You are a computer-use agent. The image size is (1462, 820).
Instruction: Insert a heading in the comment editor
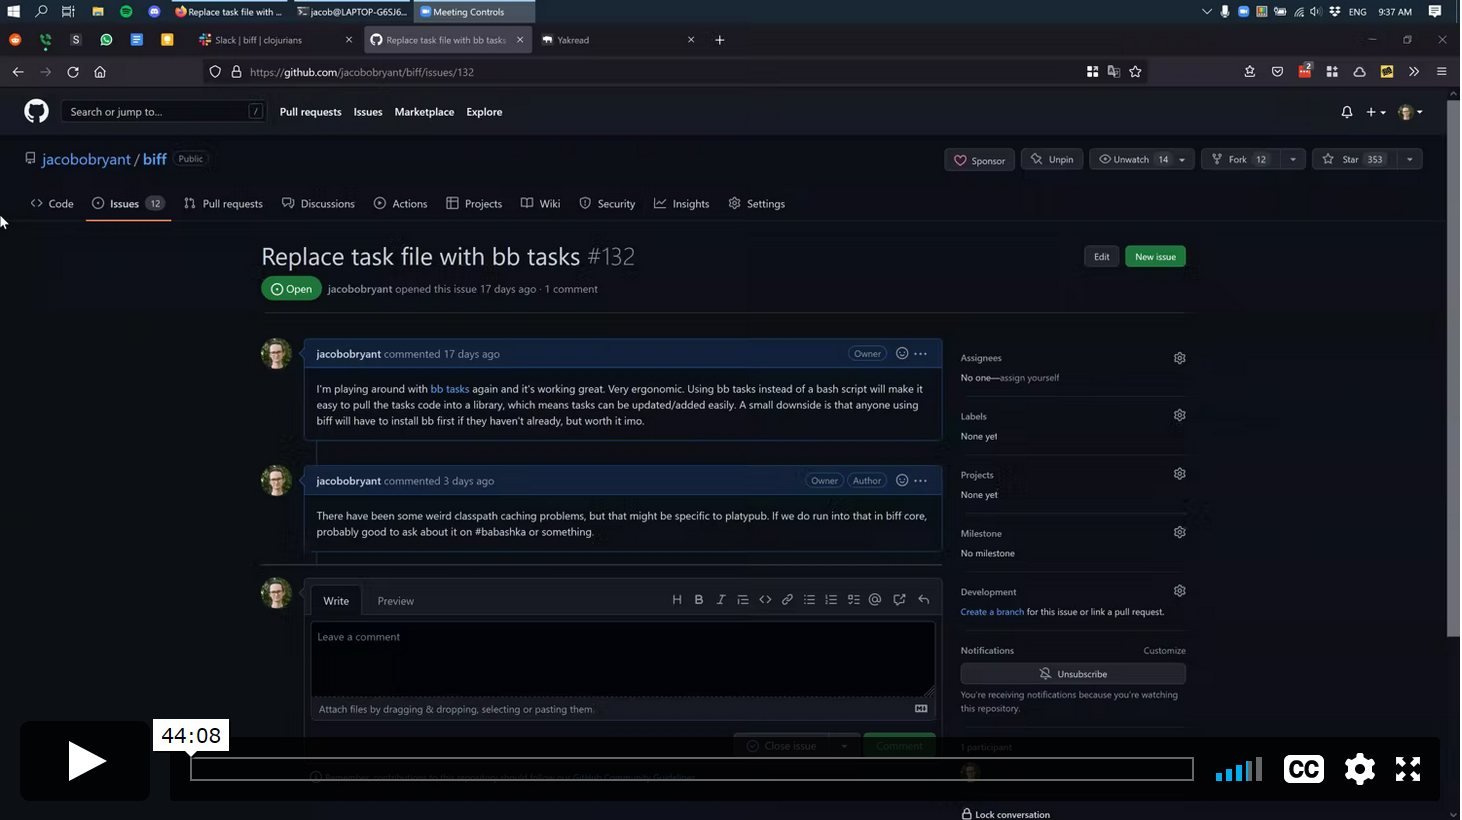click(x=677, y=599)
